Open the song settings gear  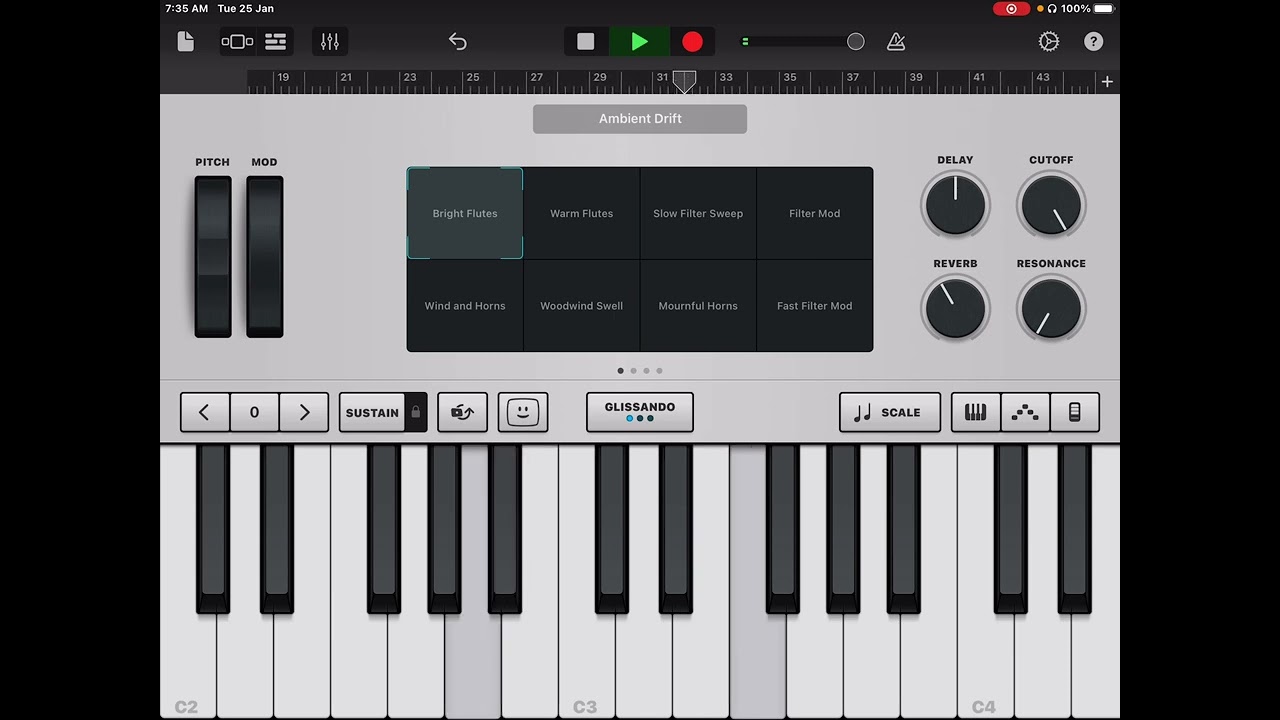tap(1048, 41)
